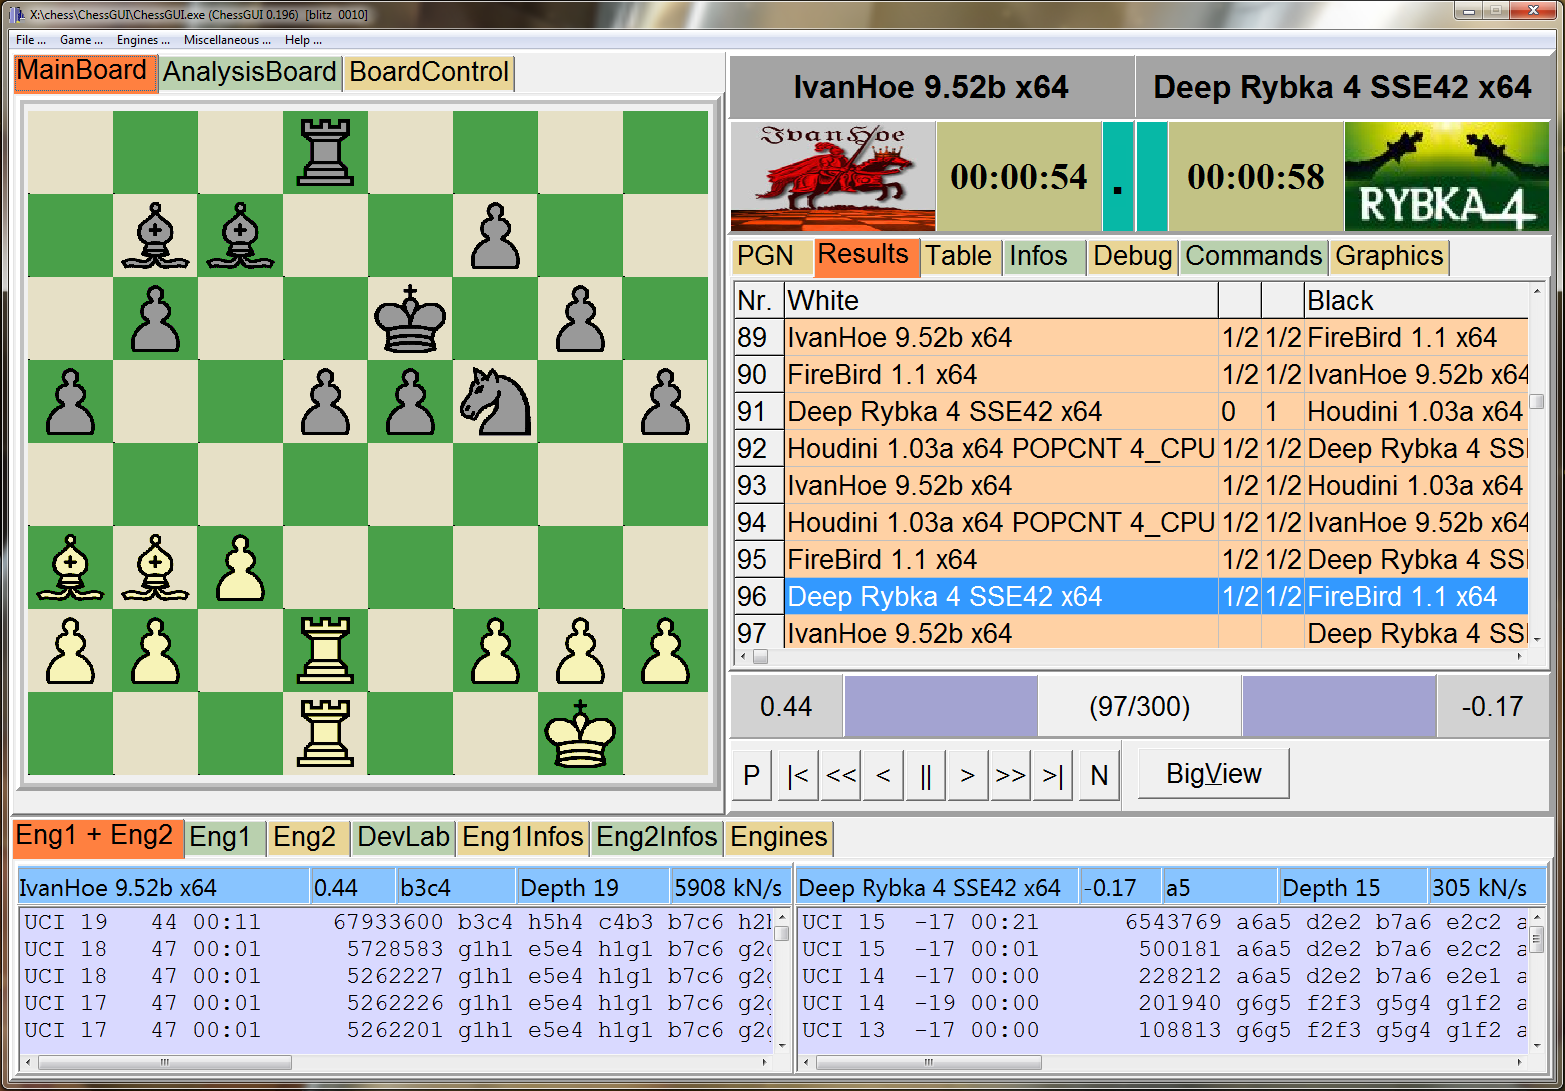
Task: Open the Eng2Infos tab
Action: click(x=657, y=837)
